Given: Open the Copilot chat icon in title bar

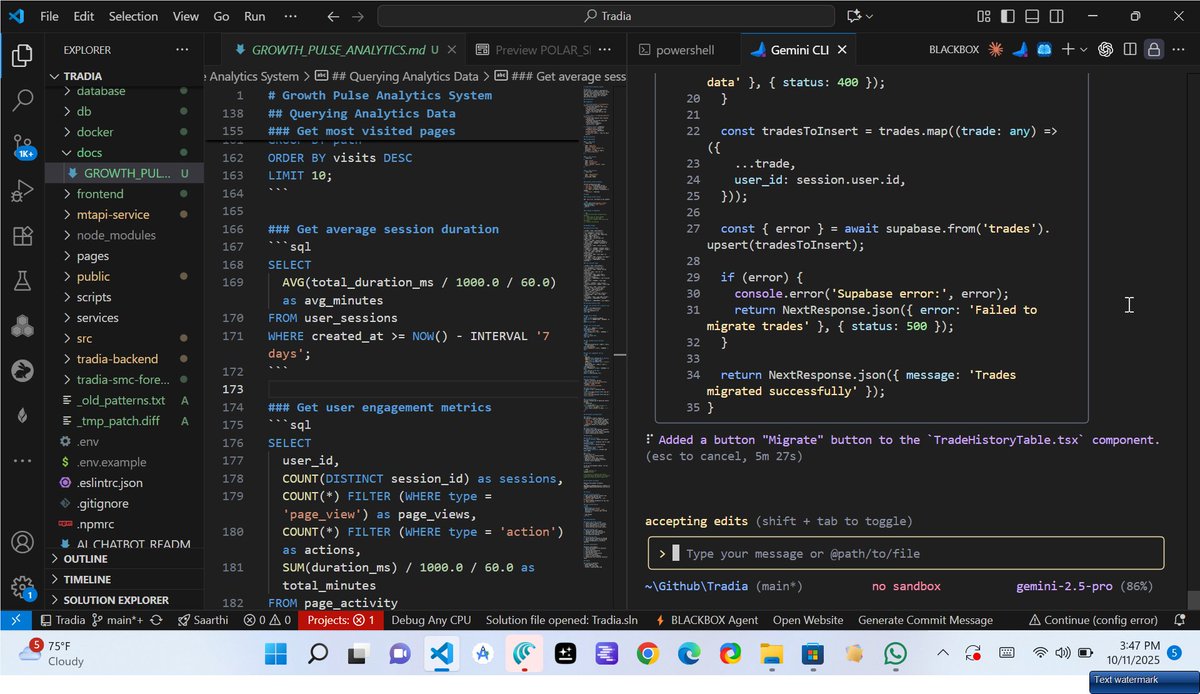Looking at the screenshot, I should [x=854, y=16].
